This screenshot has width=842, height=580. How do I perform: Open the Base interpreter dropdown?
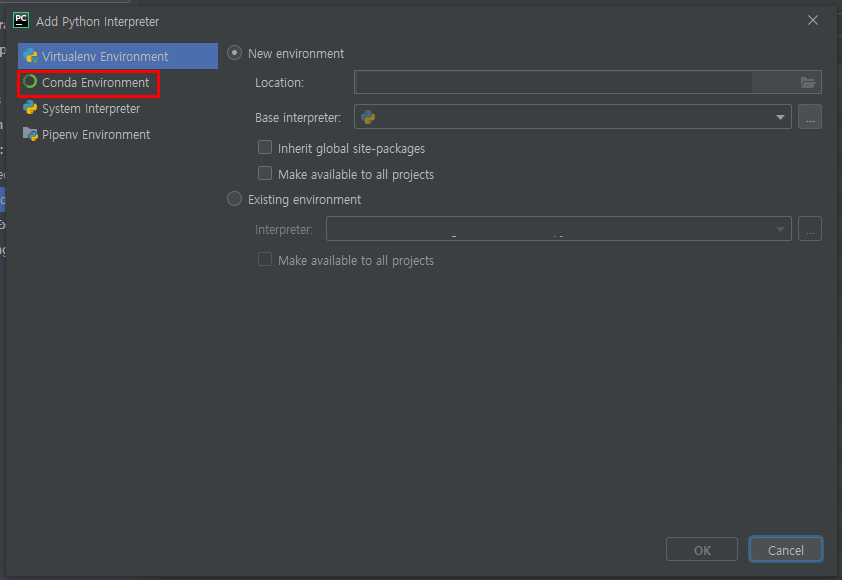[x=780, y=117]
